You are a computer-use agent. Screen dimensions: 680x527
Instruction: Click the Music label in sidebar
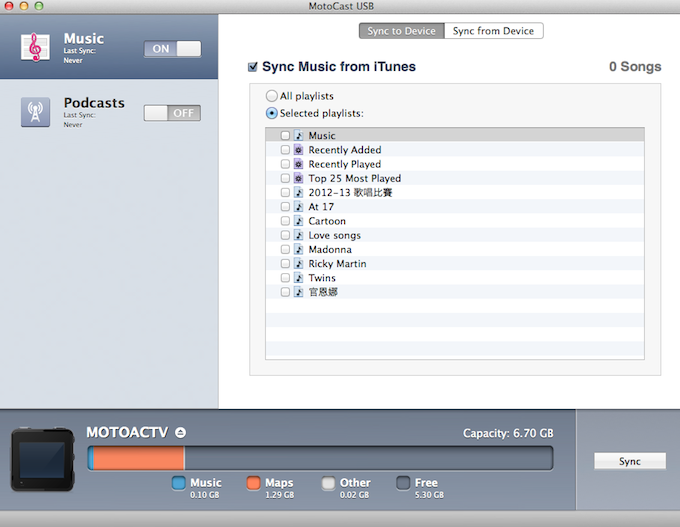(84, 39)
